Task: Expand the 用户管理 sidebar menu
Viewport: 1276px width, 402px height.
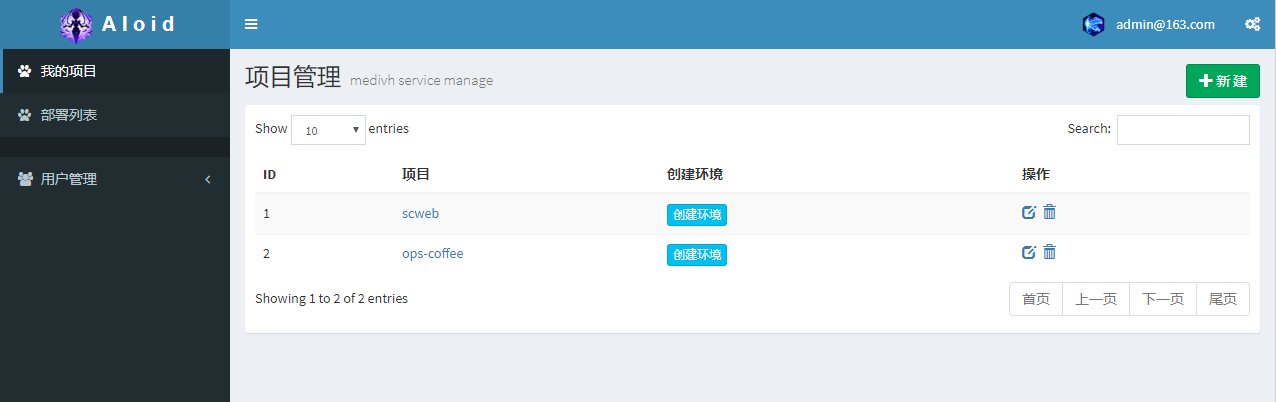Action: coord(115,179)
